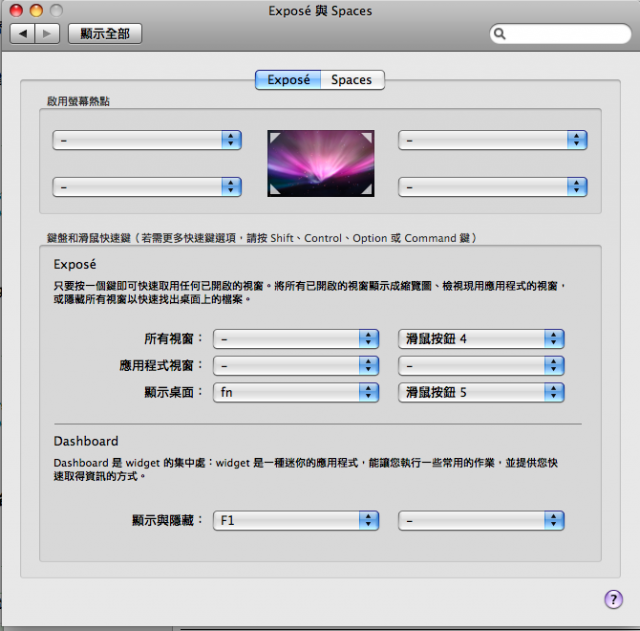Screen dimensions: 640x631
Task: Open bottom-right hot corner dropdown
Action: pos(493,187)
